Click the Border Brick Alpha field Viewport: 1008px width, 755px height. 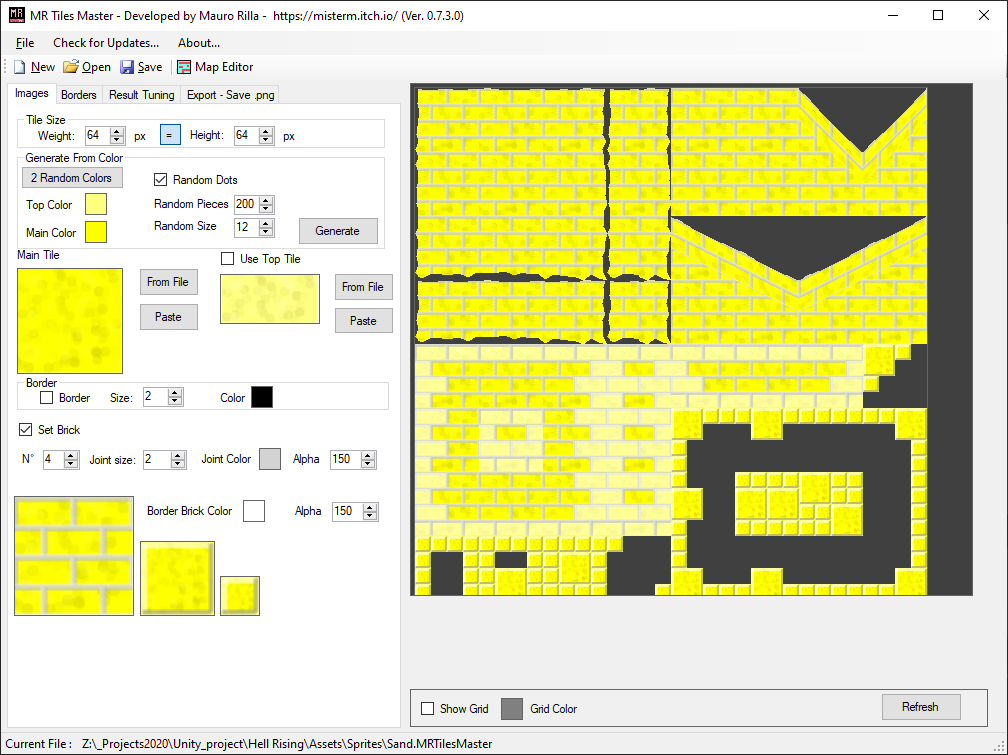[348, 511]
